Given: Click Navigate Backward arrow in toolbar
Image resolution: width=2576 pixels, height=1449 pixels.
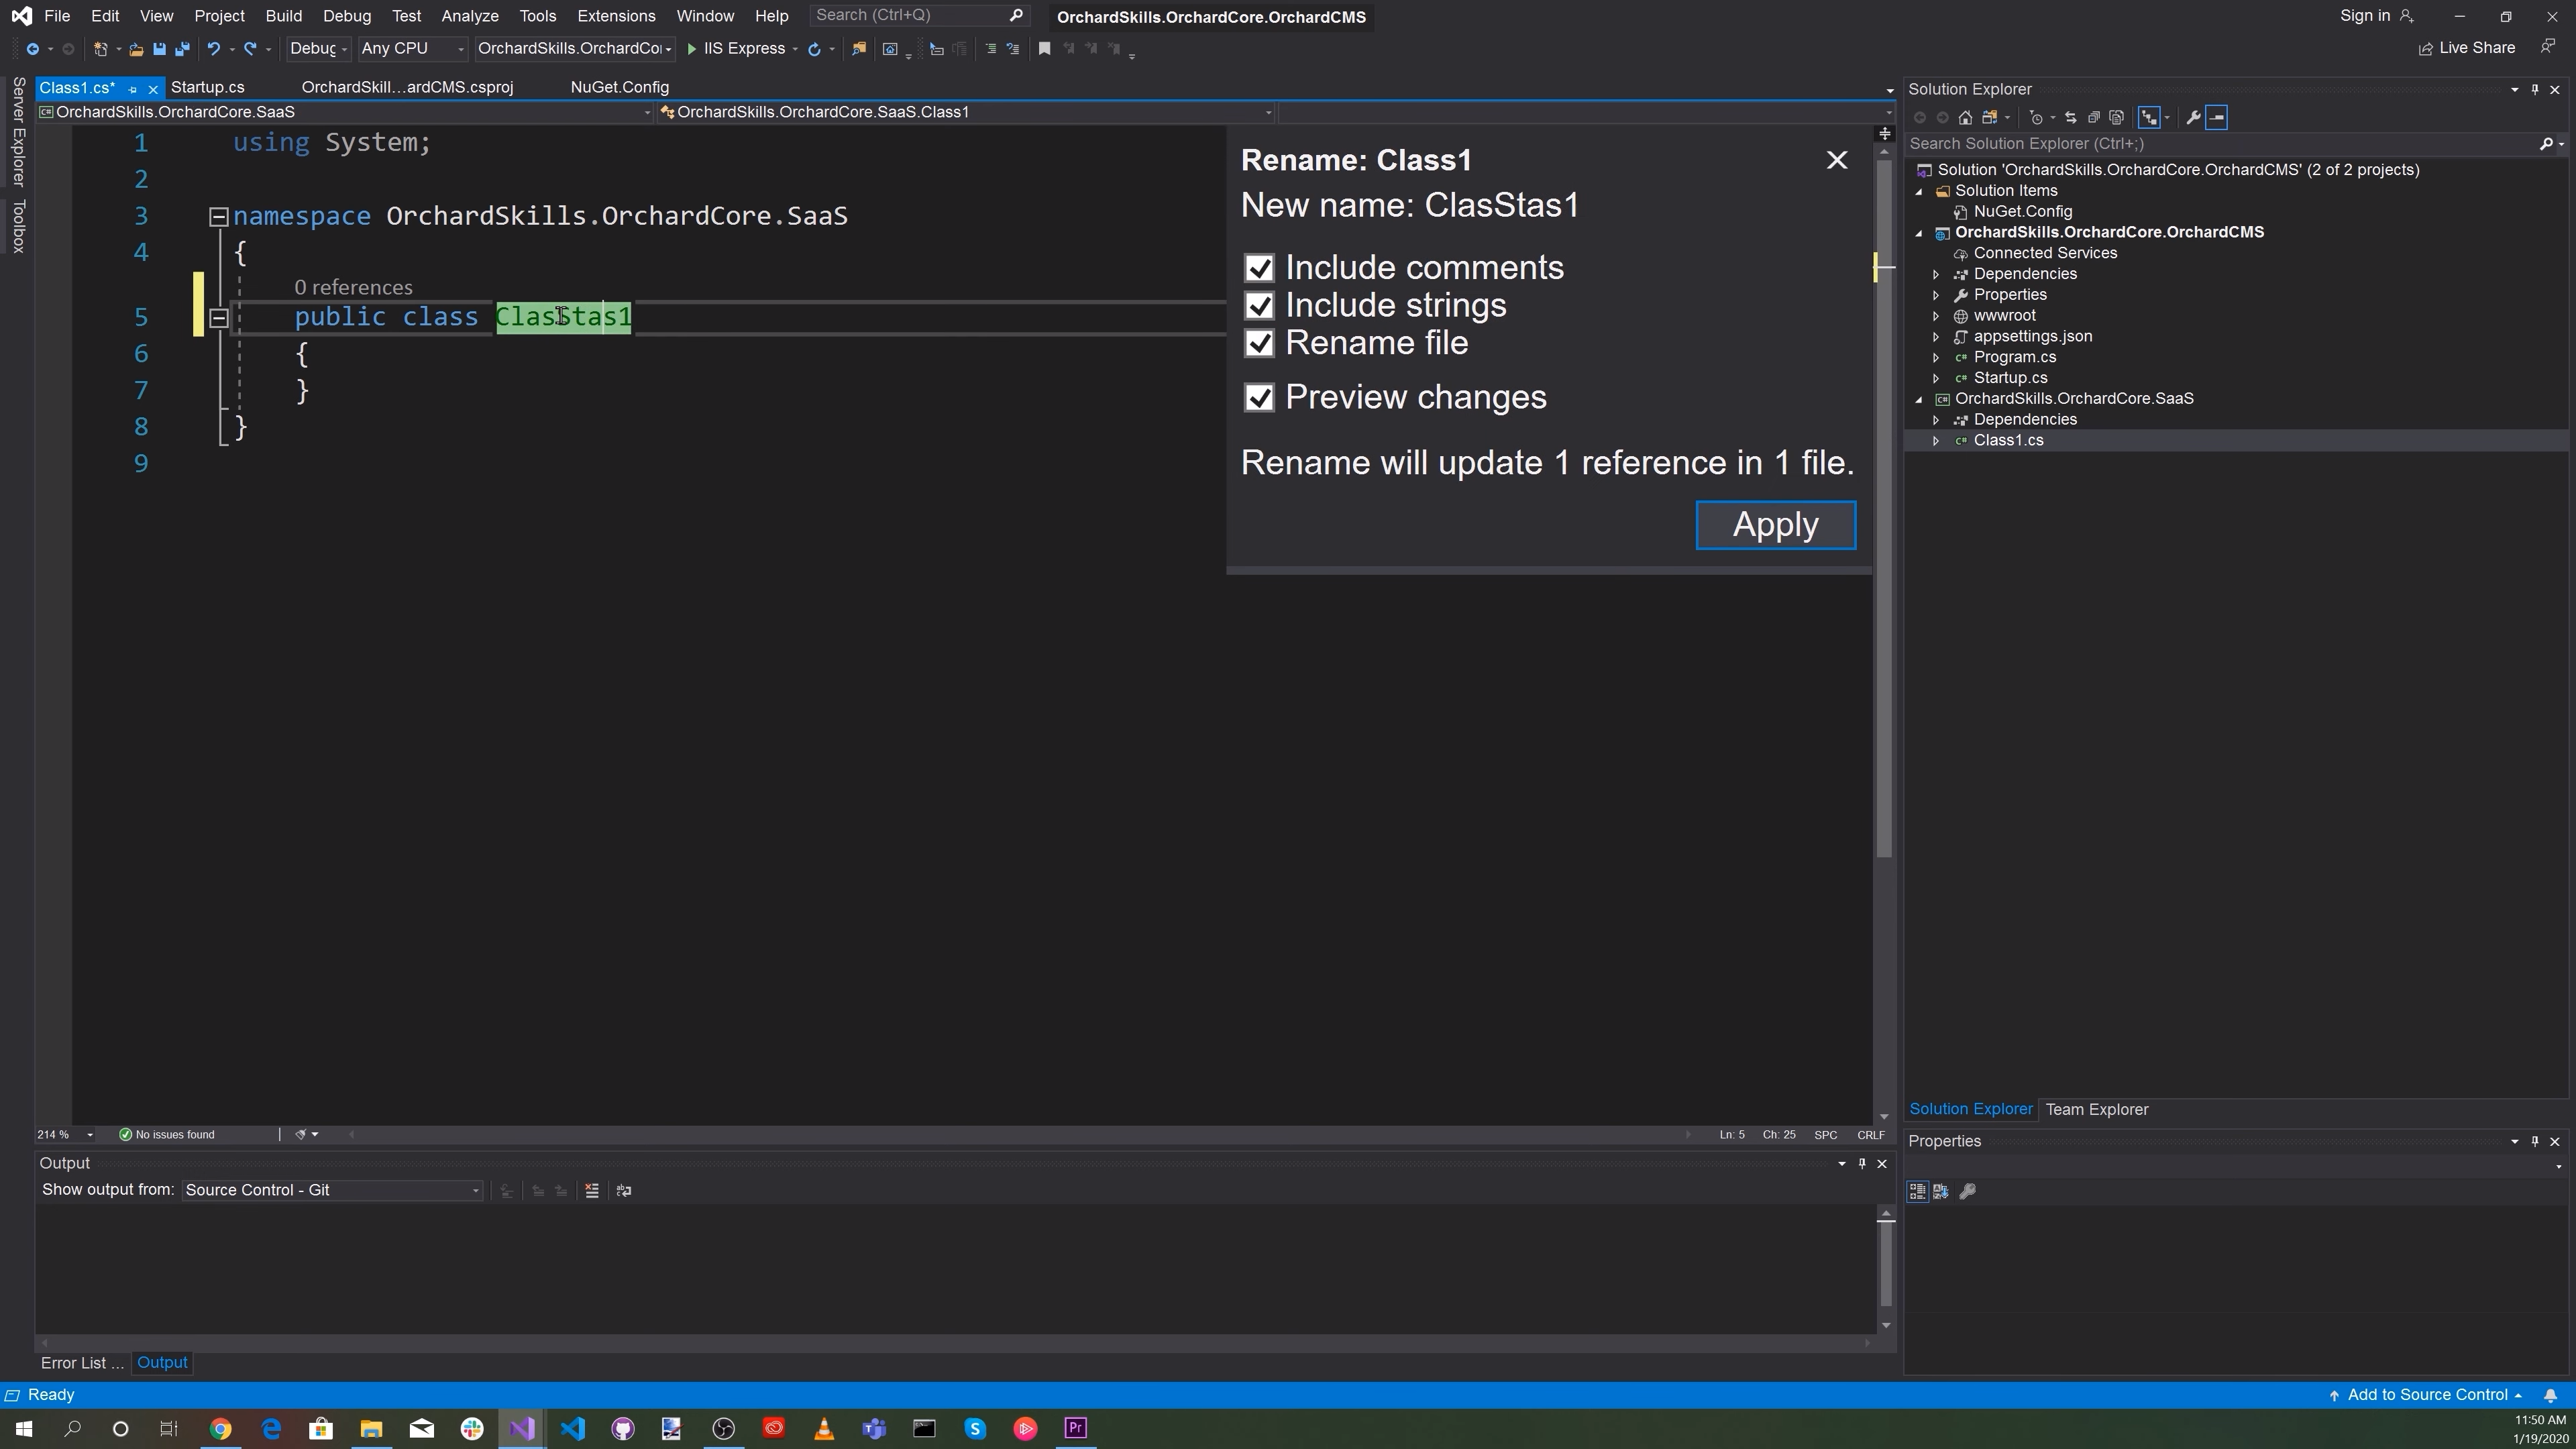Looking at the screenshot, I should click(x=32, y=49).
